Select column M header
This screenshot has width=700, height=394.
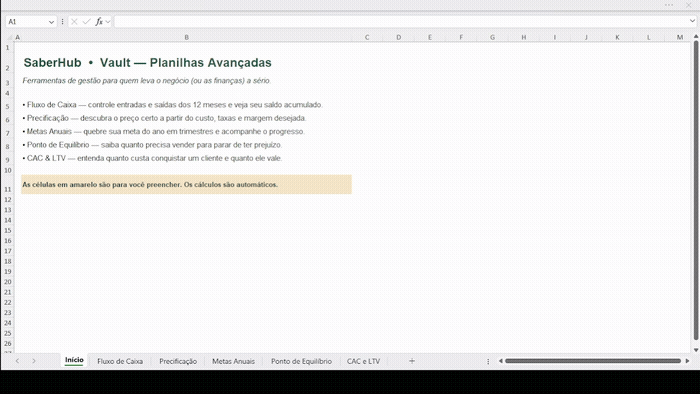pos(679,37)
